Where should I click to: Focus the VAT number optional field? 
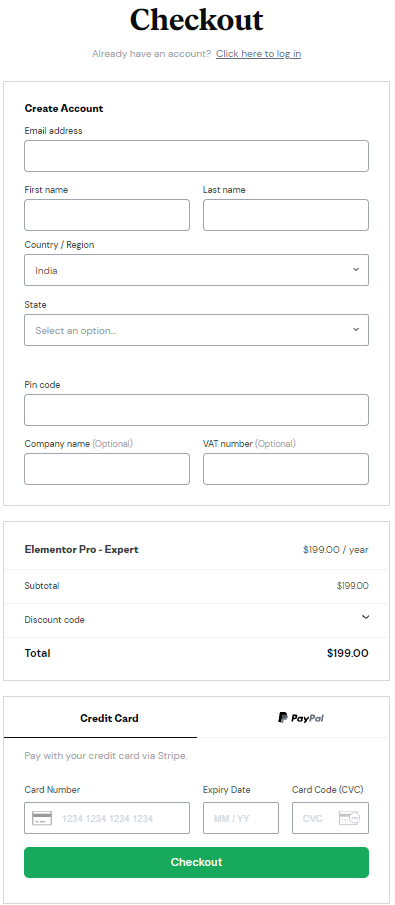pos(286,469)
